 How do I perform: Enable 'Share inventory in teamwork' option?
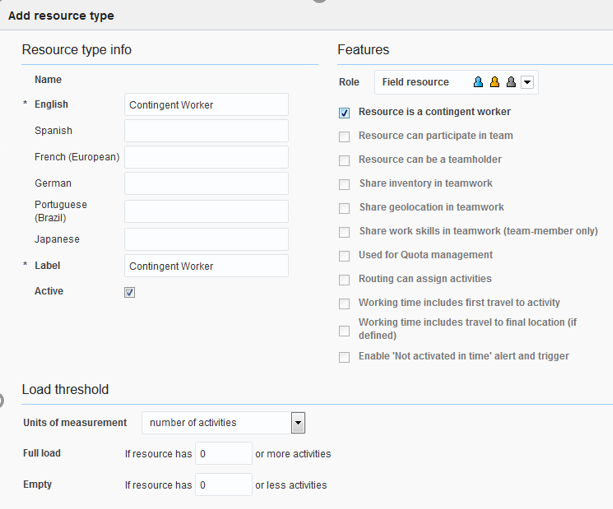point(345,184)
